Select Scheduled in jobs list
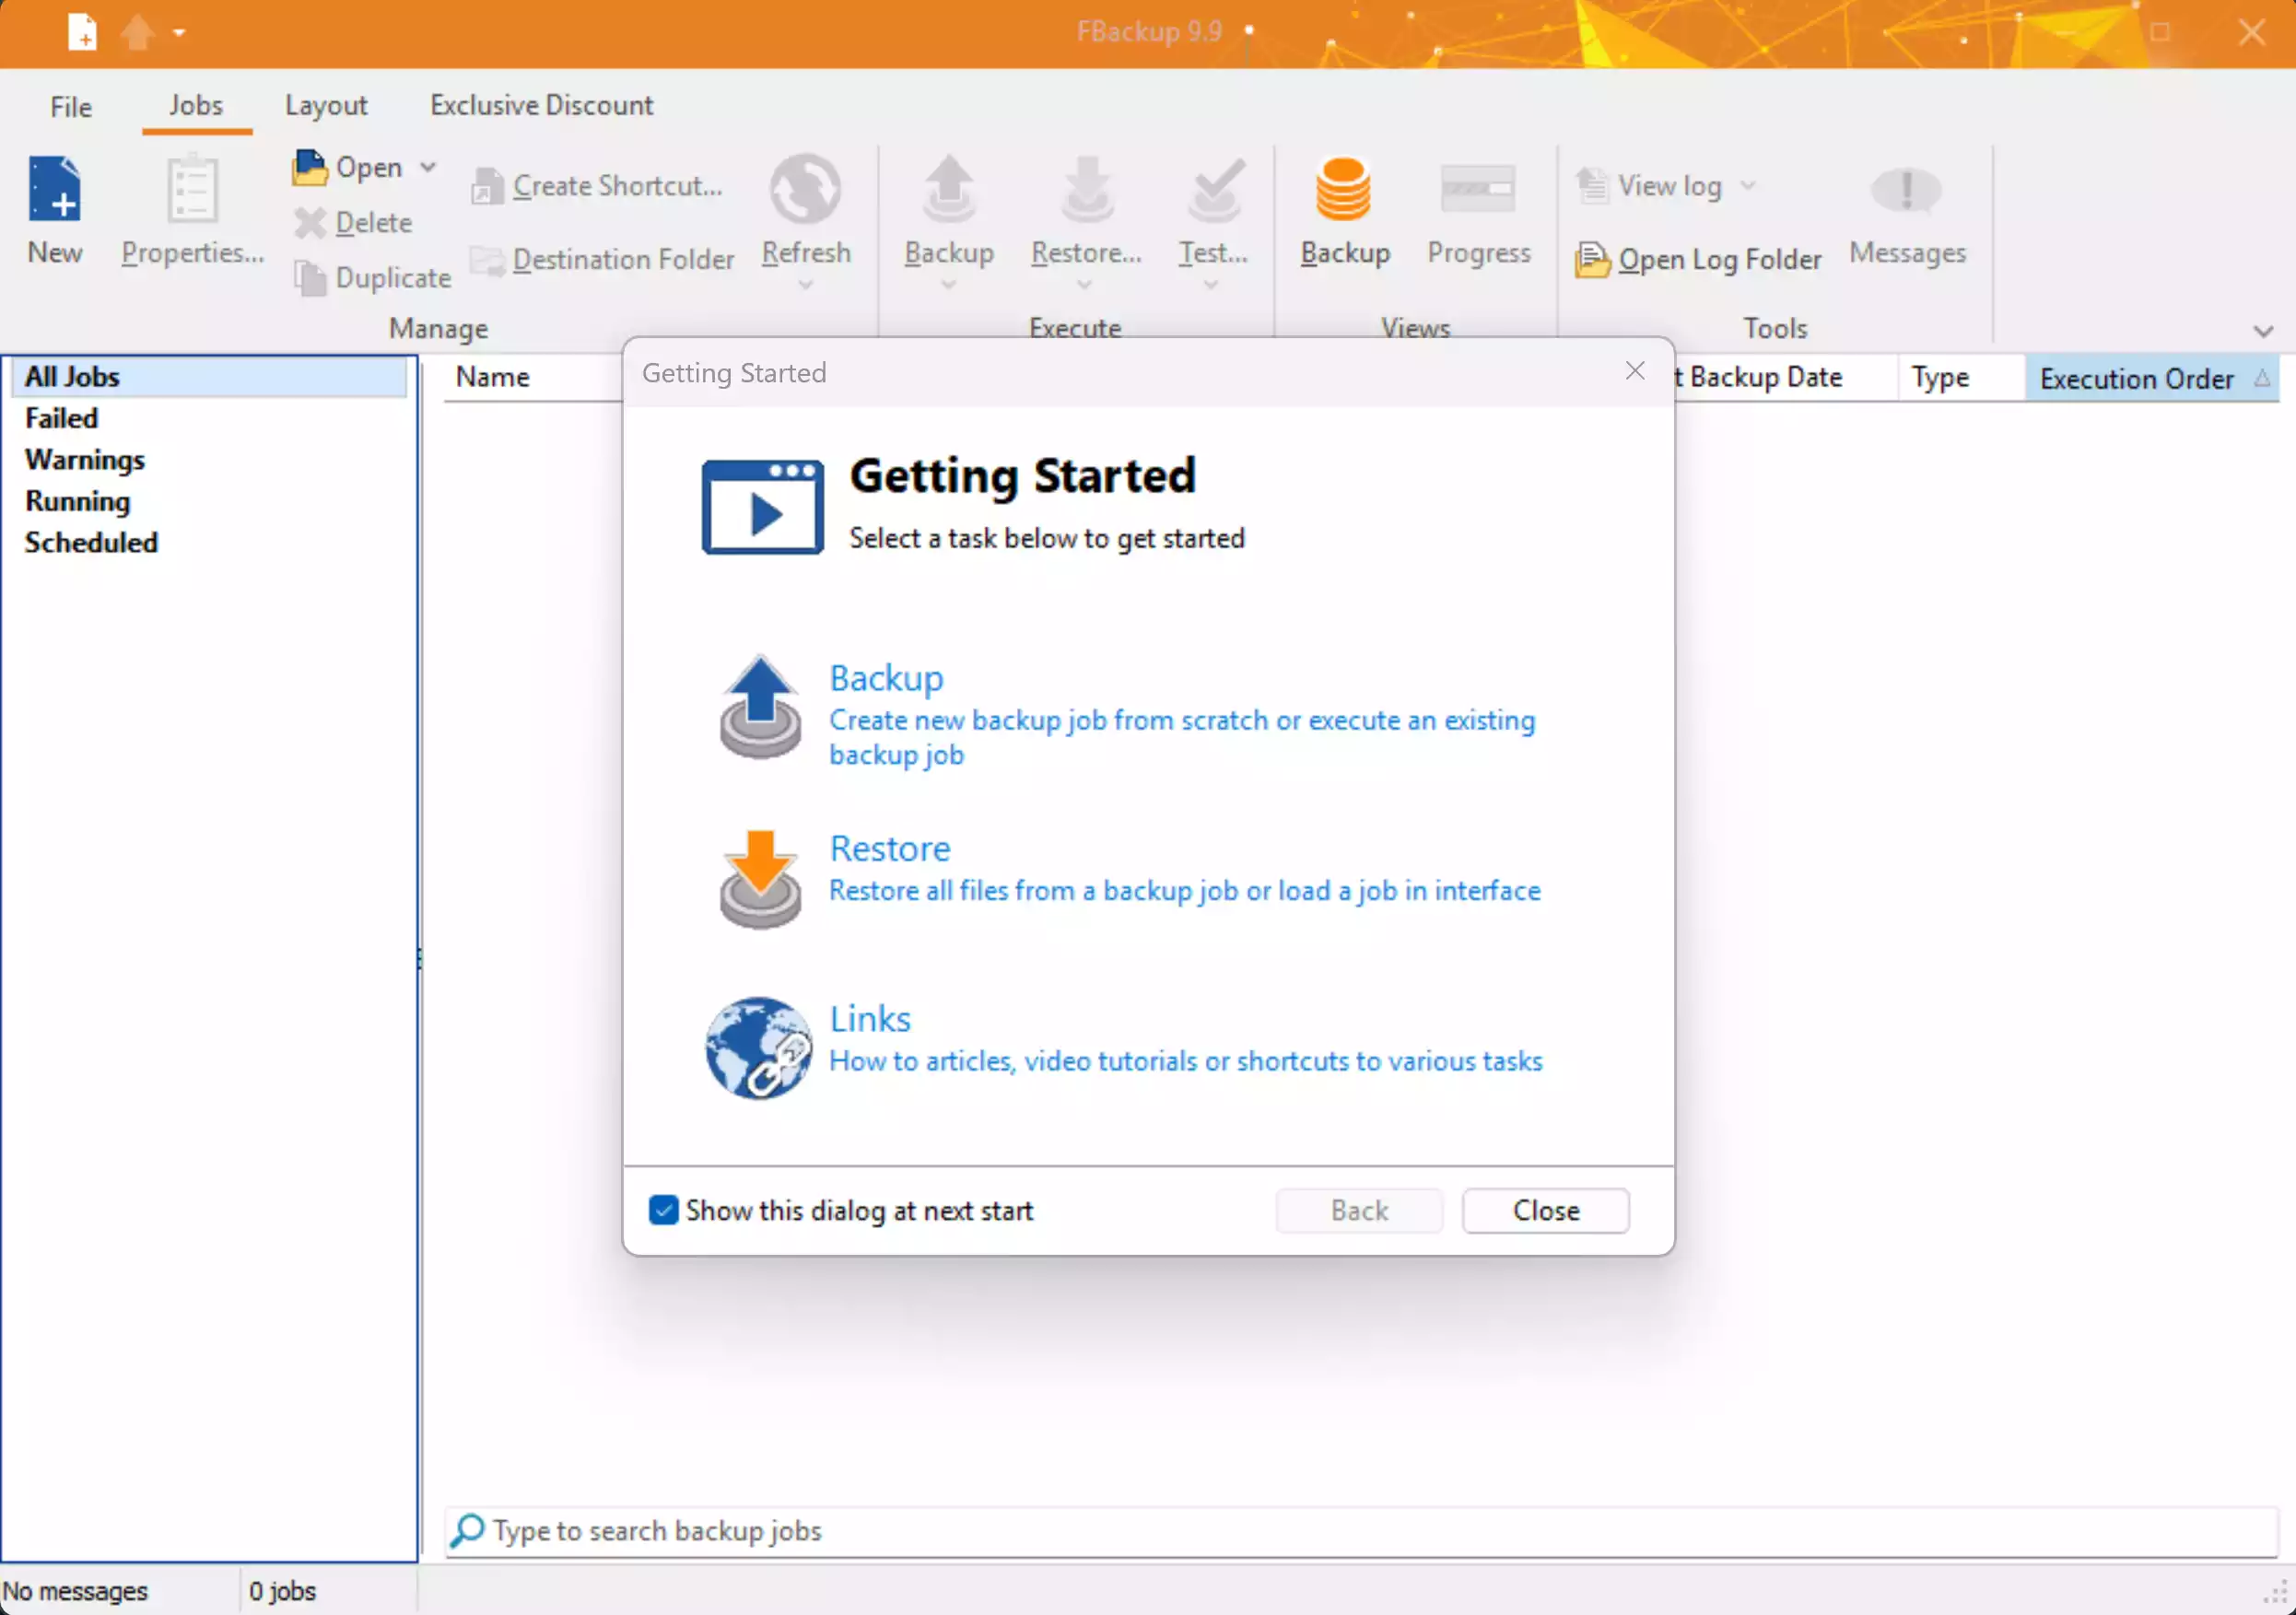This screenshot has width=2296, height=1615. click(91, 542)
